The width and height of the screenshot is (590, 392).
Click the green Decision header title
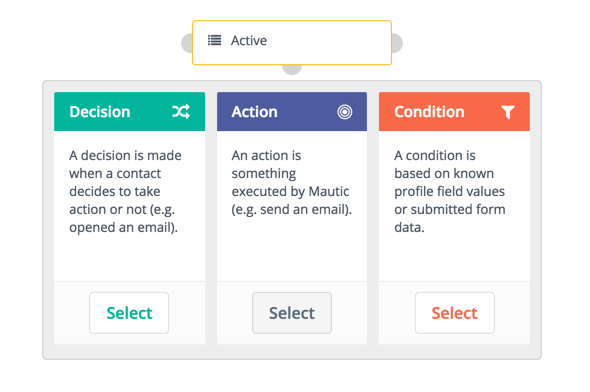(x=100, y=112)
